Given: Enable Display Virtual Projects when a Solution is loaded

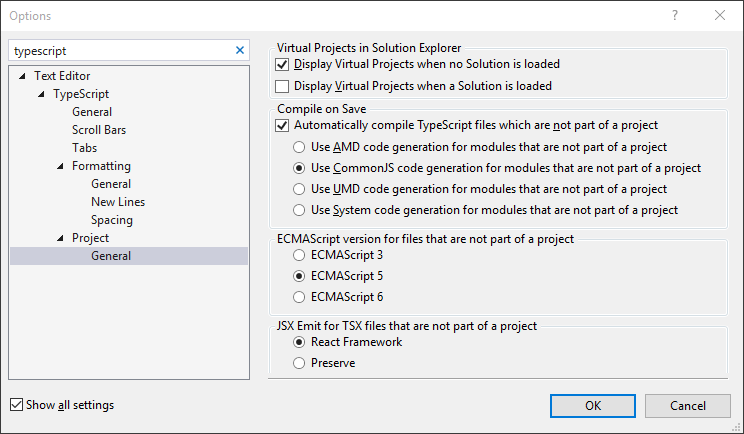Looking at the screenshot, I should 282,86.
